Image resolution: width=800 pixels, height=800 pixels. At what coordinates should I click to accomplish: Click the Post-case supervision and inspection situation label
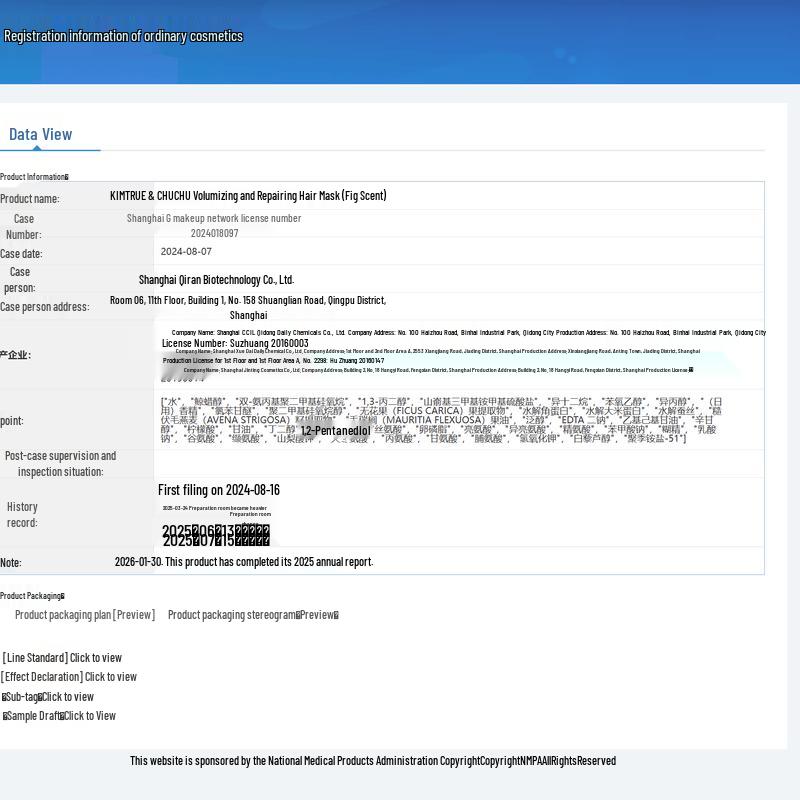click(60, 464)
